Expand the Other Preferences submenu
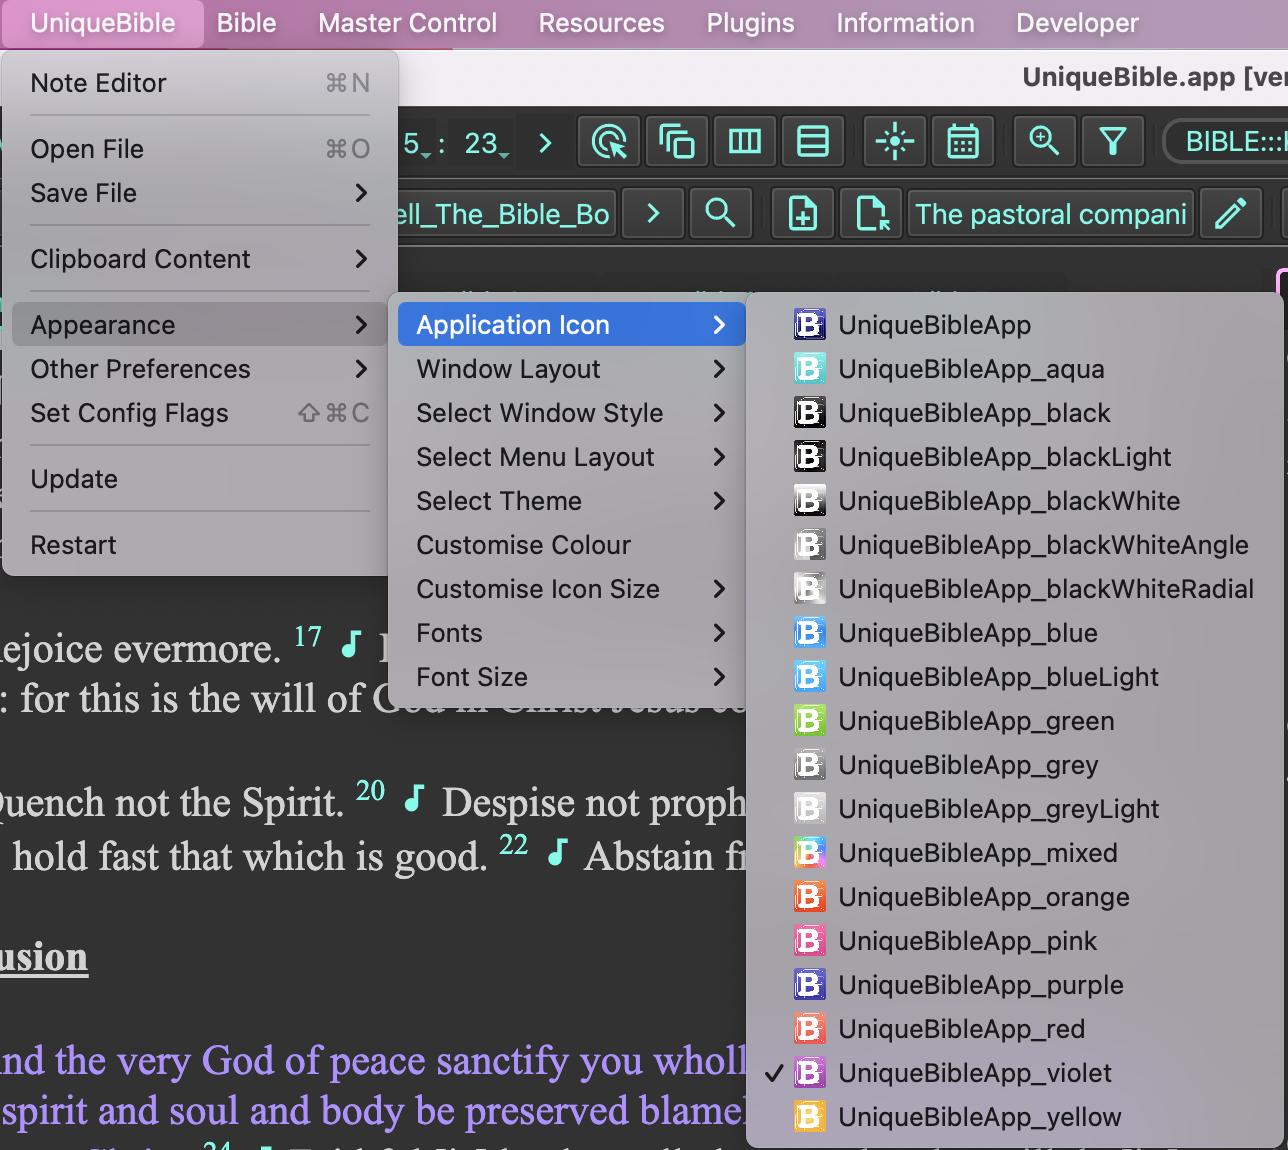This screenshot has height=1150, width=1288. coord(200,369)
